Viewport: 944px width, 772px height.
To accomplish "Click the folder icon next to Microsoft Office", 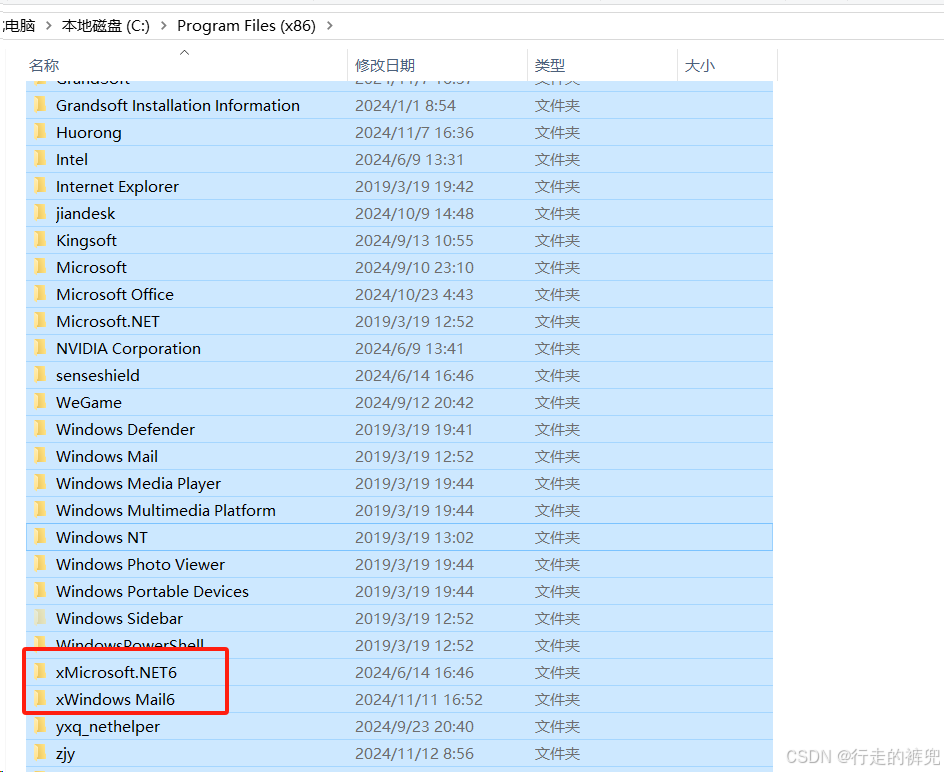I will (40, 293).
